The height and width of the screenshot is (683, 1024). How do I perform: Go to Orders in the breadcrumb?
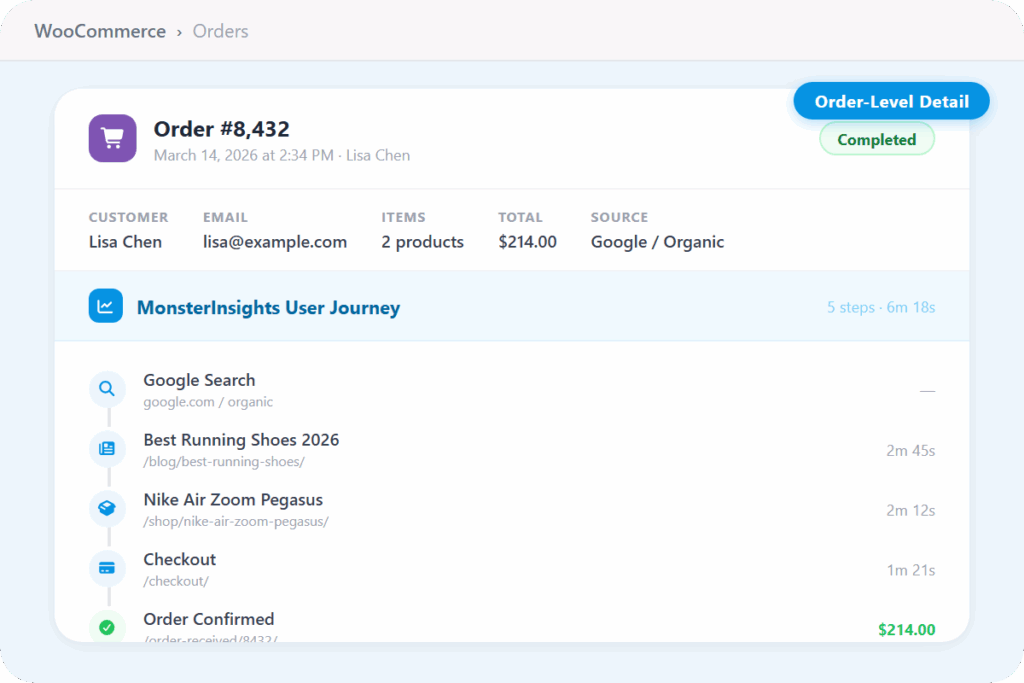pos(220,31)
